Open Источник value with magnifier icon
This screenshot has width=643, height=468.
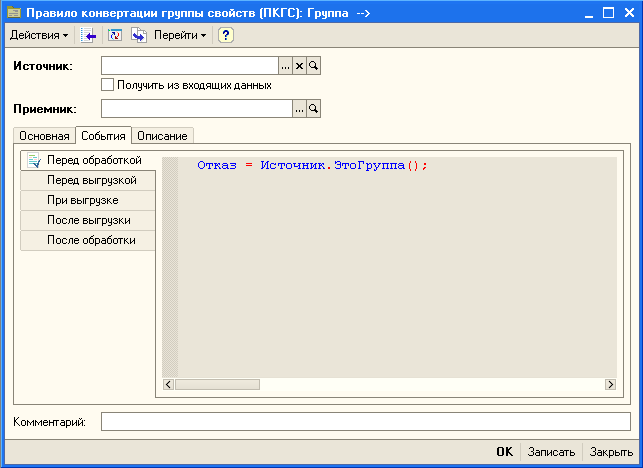313,66
